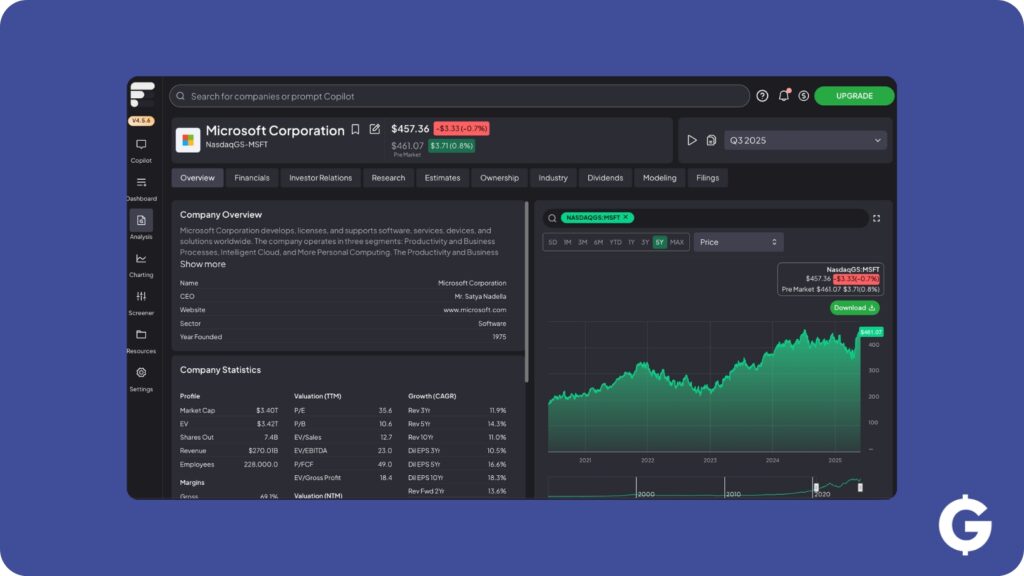
Task: Click the company search input field
Action: click(460, 96)
